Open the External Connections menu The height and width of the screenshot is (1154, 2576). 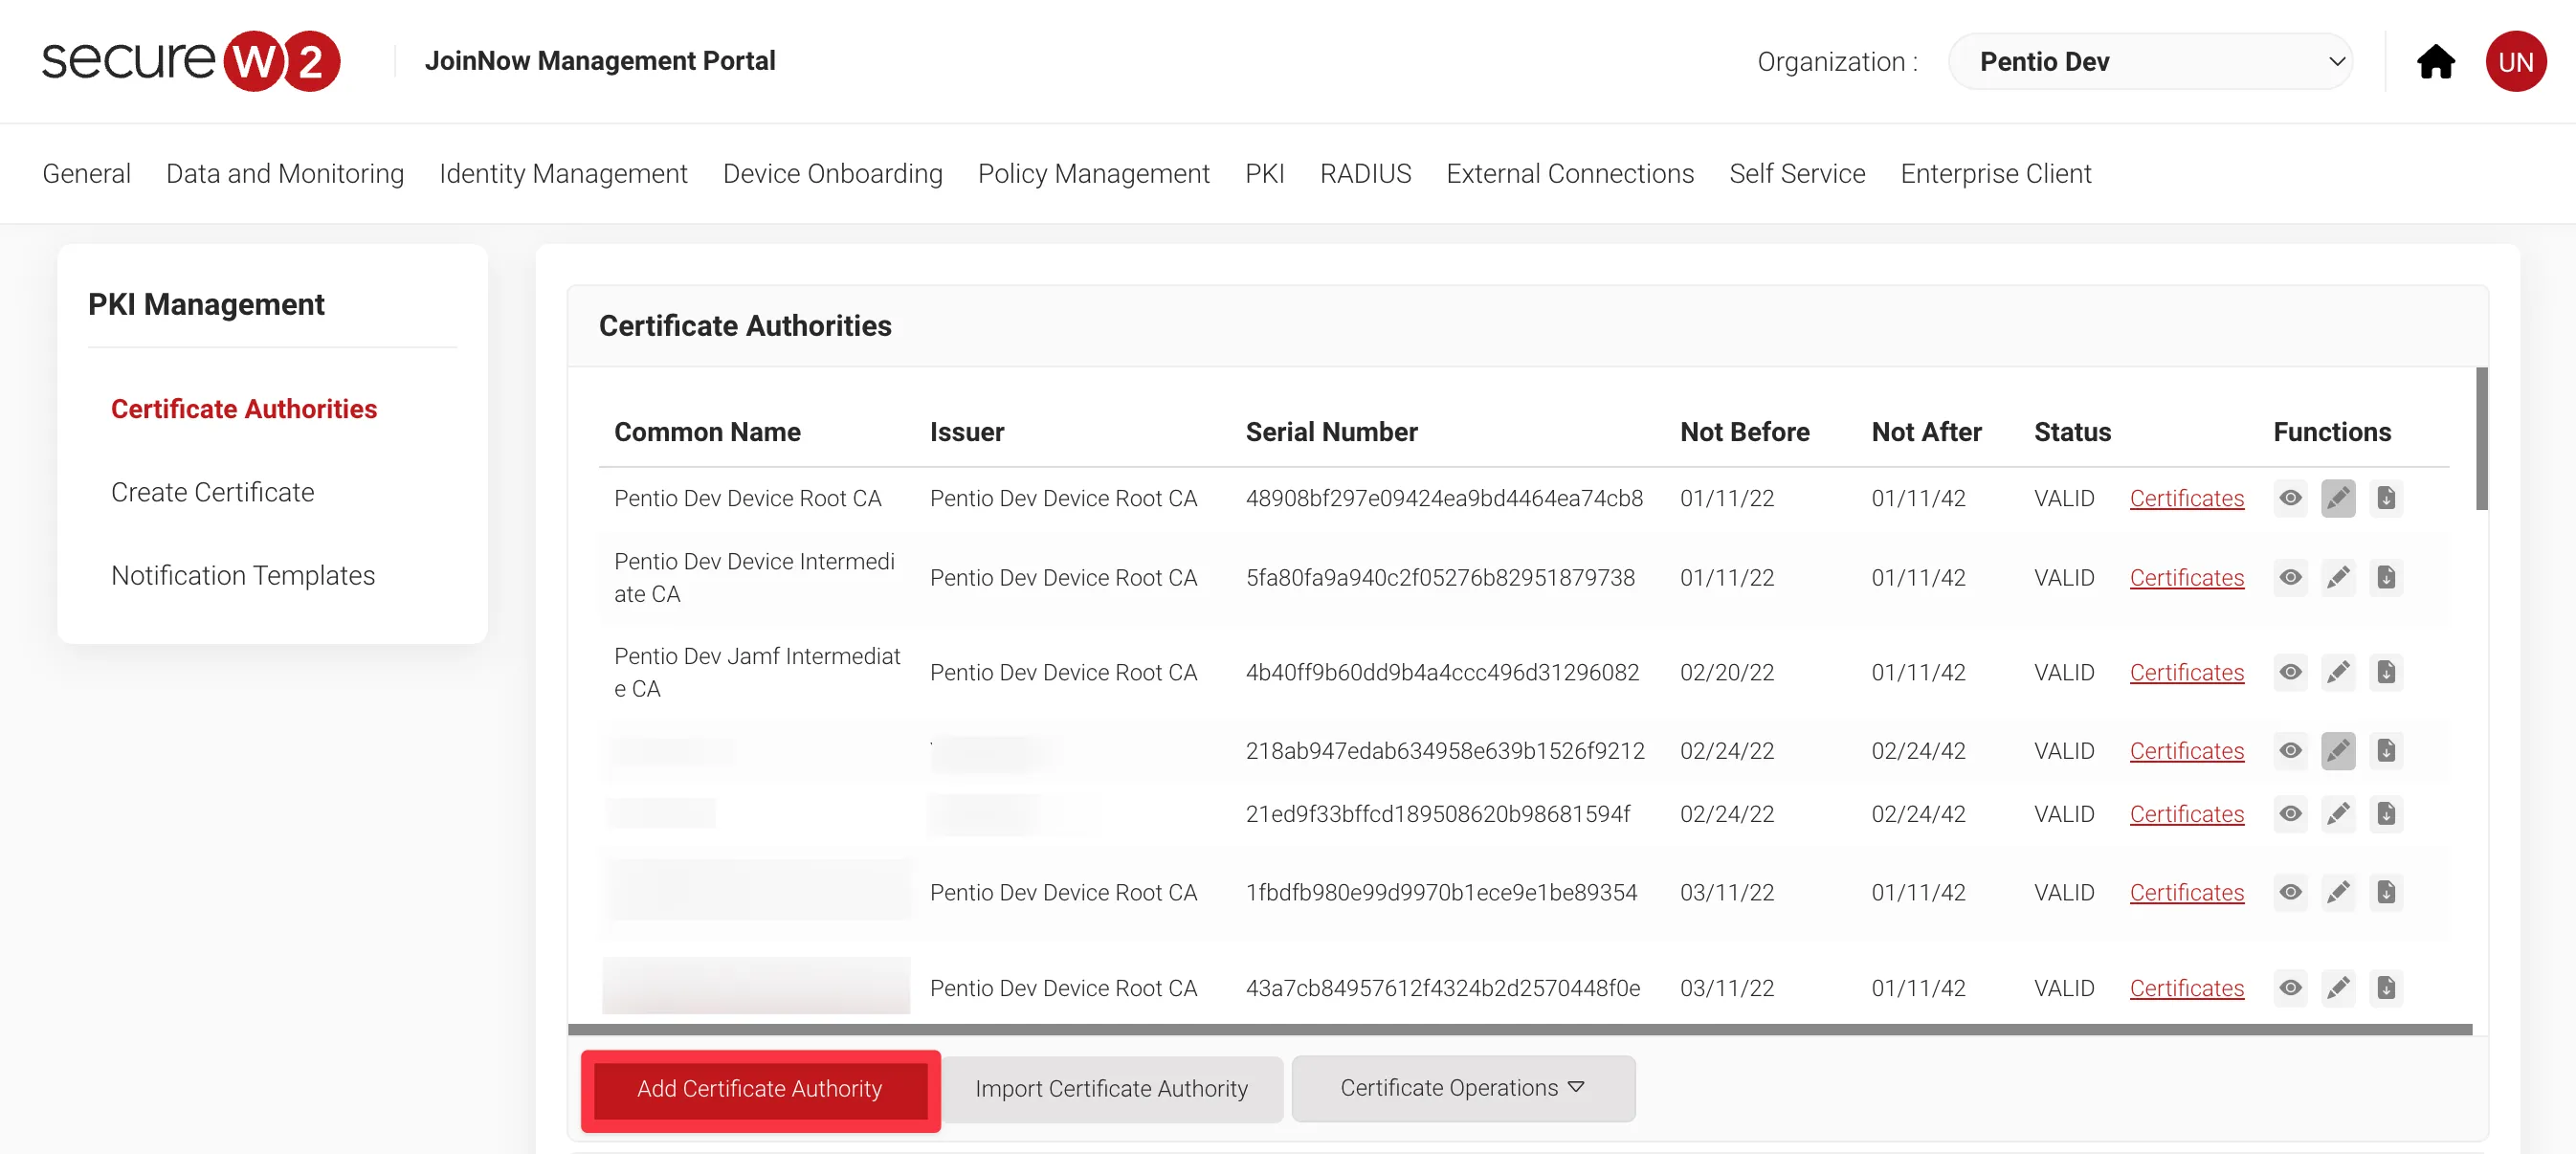1570,174
